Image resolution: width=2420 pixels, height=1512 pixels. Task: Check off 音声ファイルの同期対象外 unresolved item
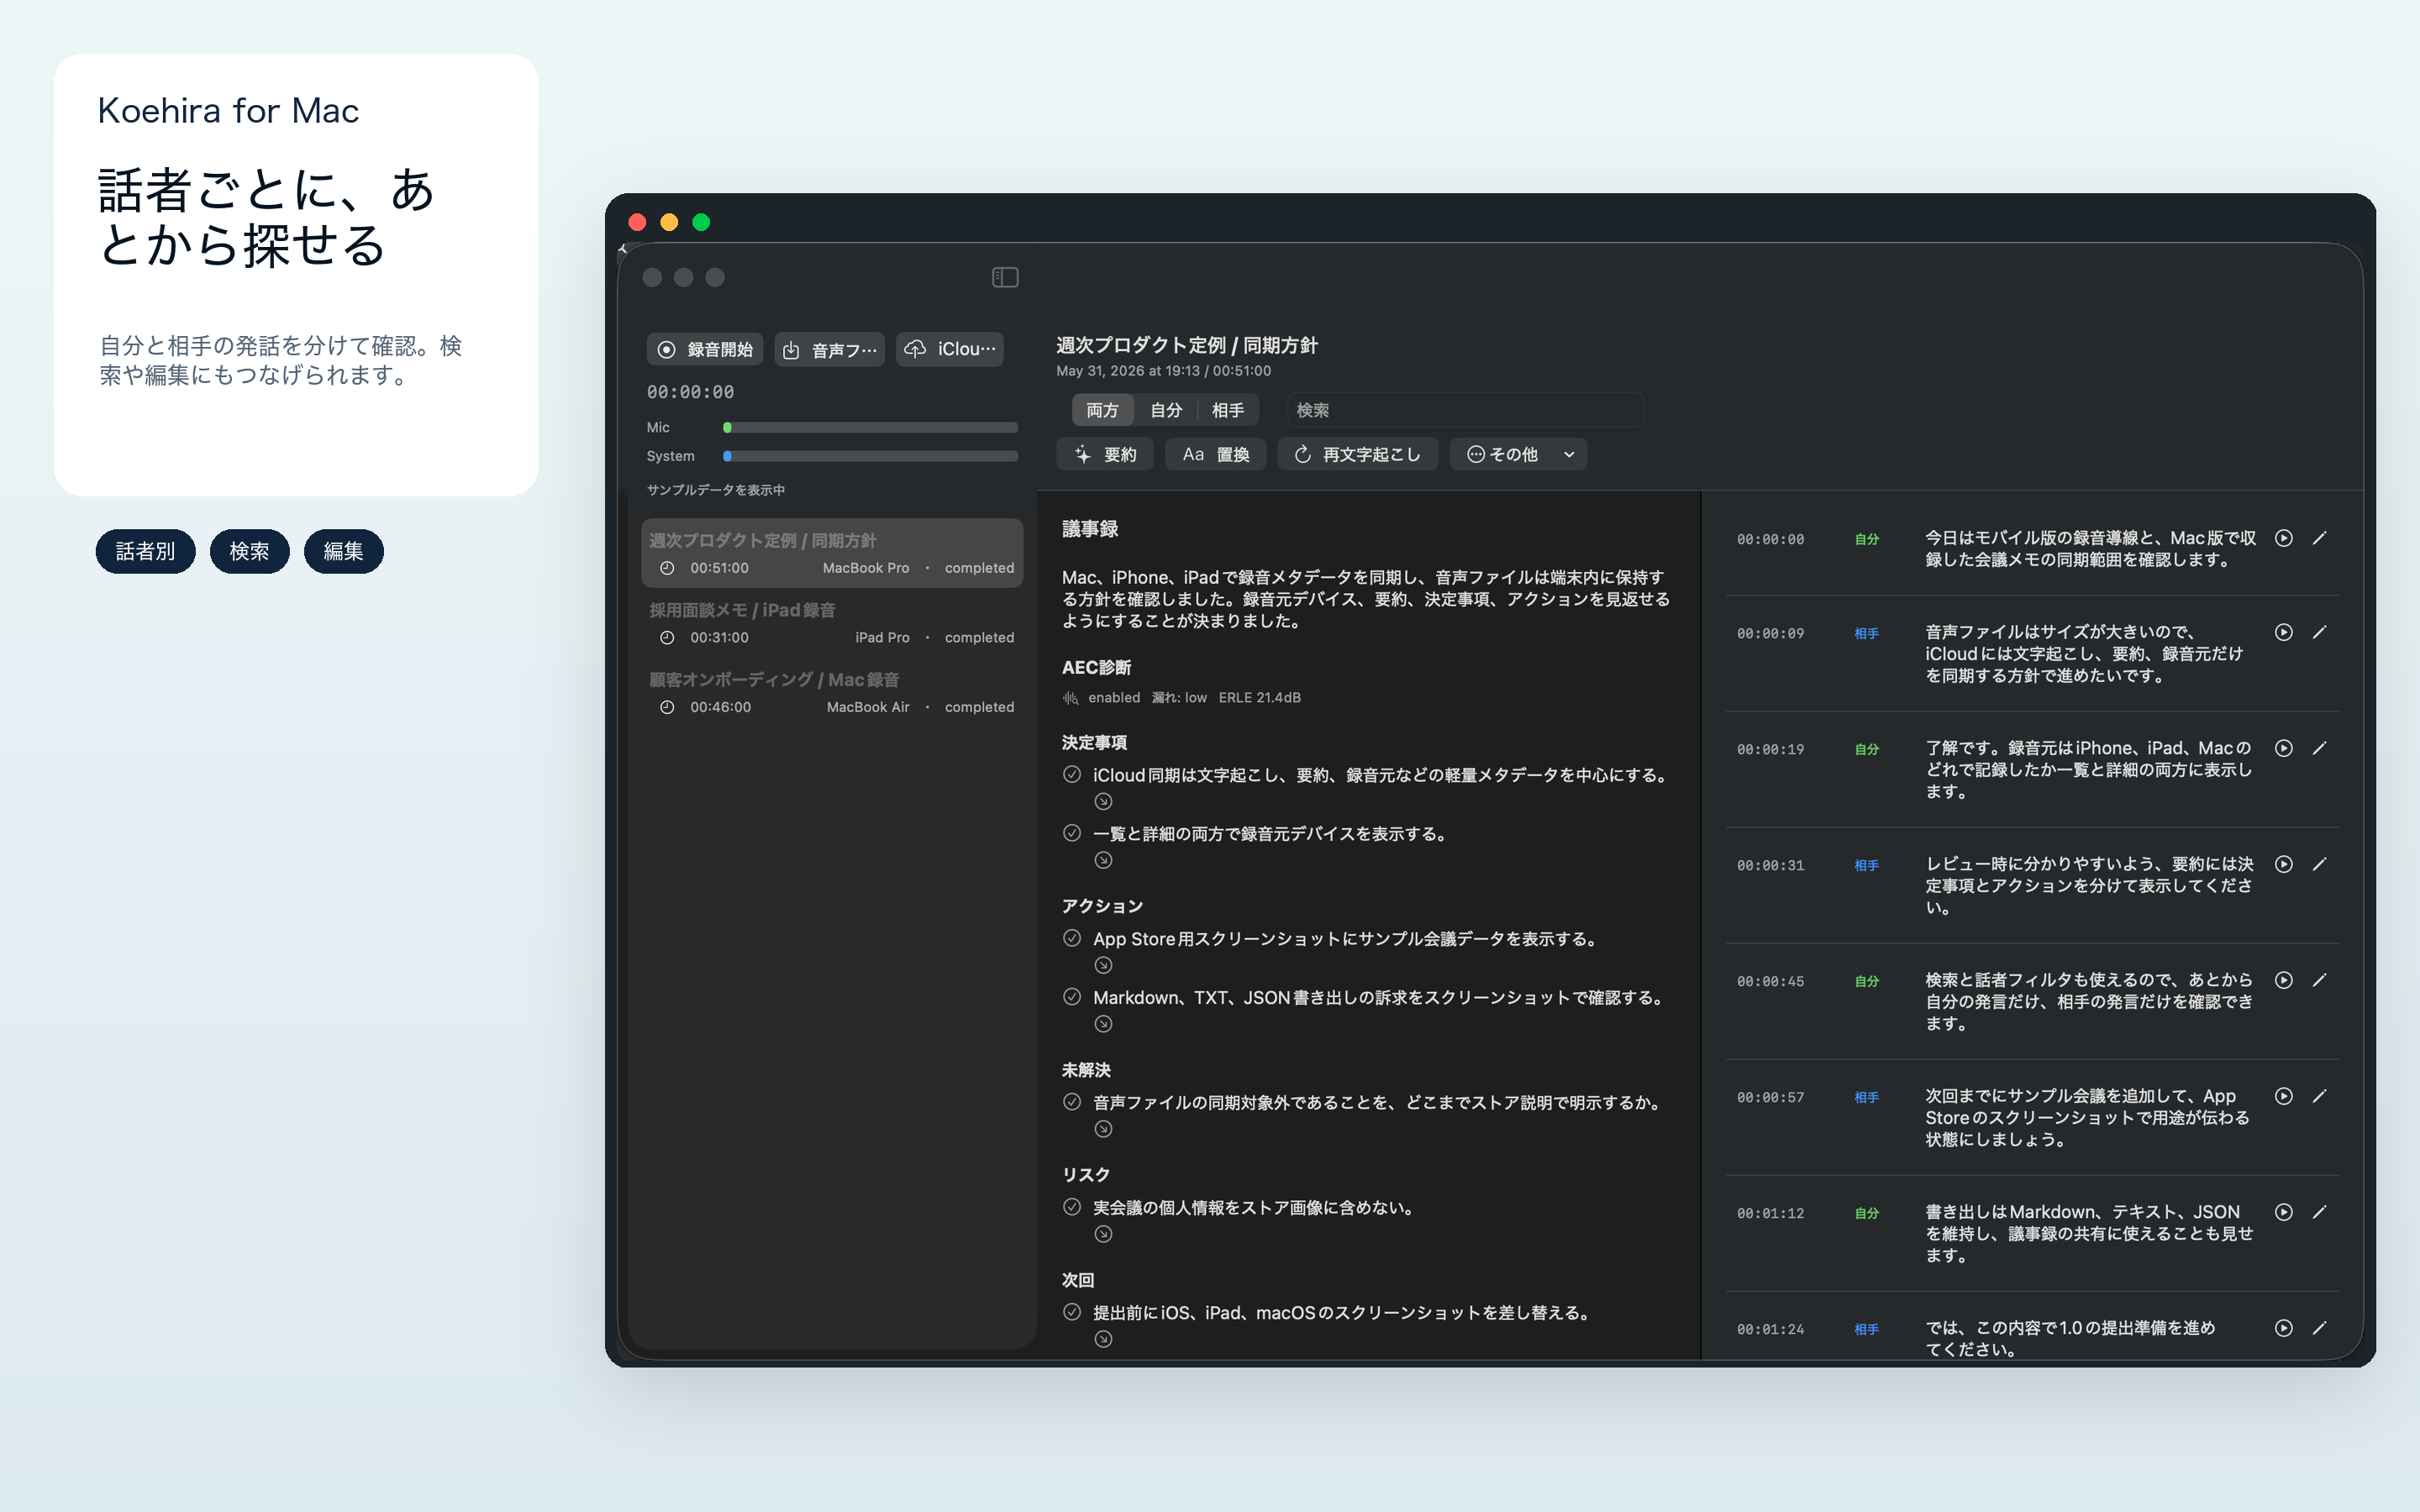(x=1072, y=1102)
